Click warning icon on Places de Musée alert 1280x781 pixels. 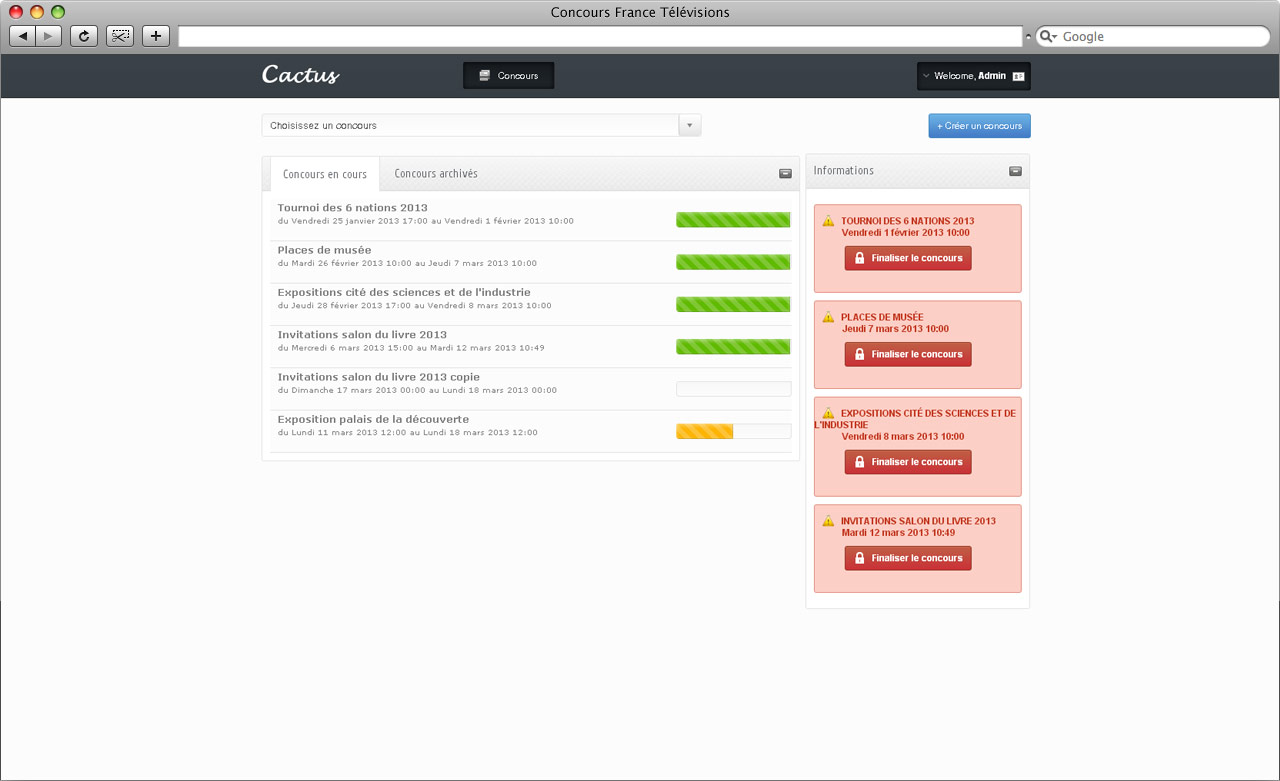828,317
